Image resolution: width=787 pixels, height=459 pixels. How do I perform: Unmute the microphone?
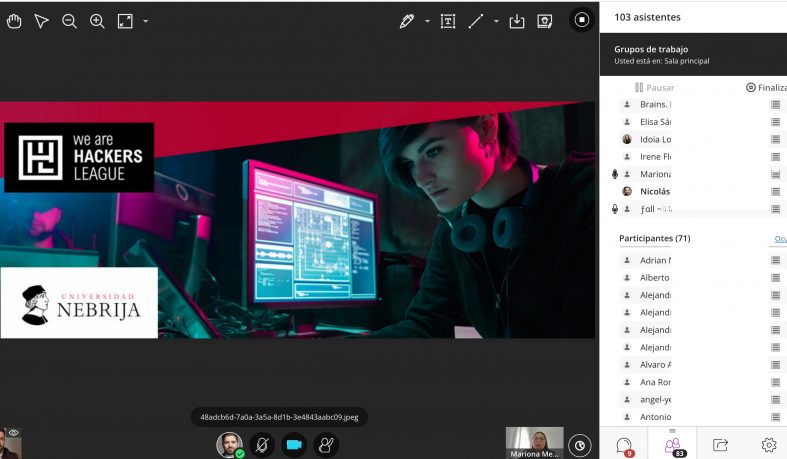[x=262, y=445]
